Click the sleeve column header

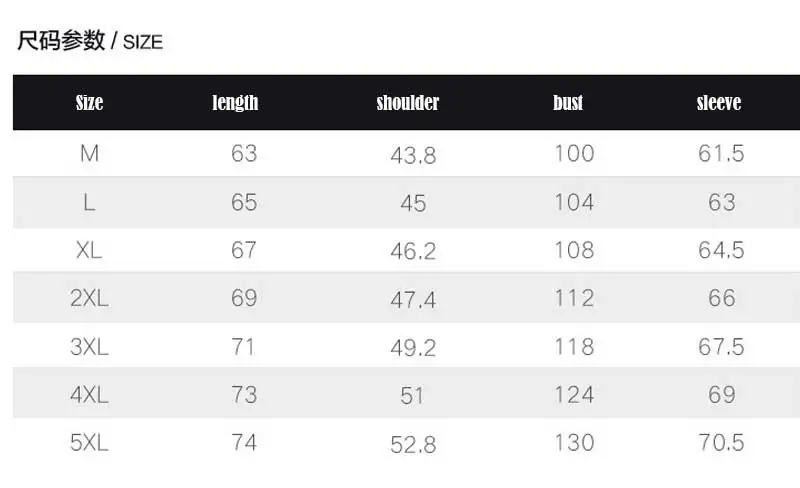[719, 103]
